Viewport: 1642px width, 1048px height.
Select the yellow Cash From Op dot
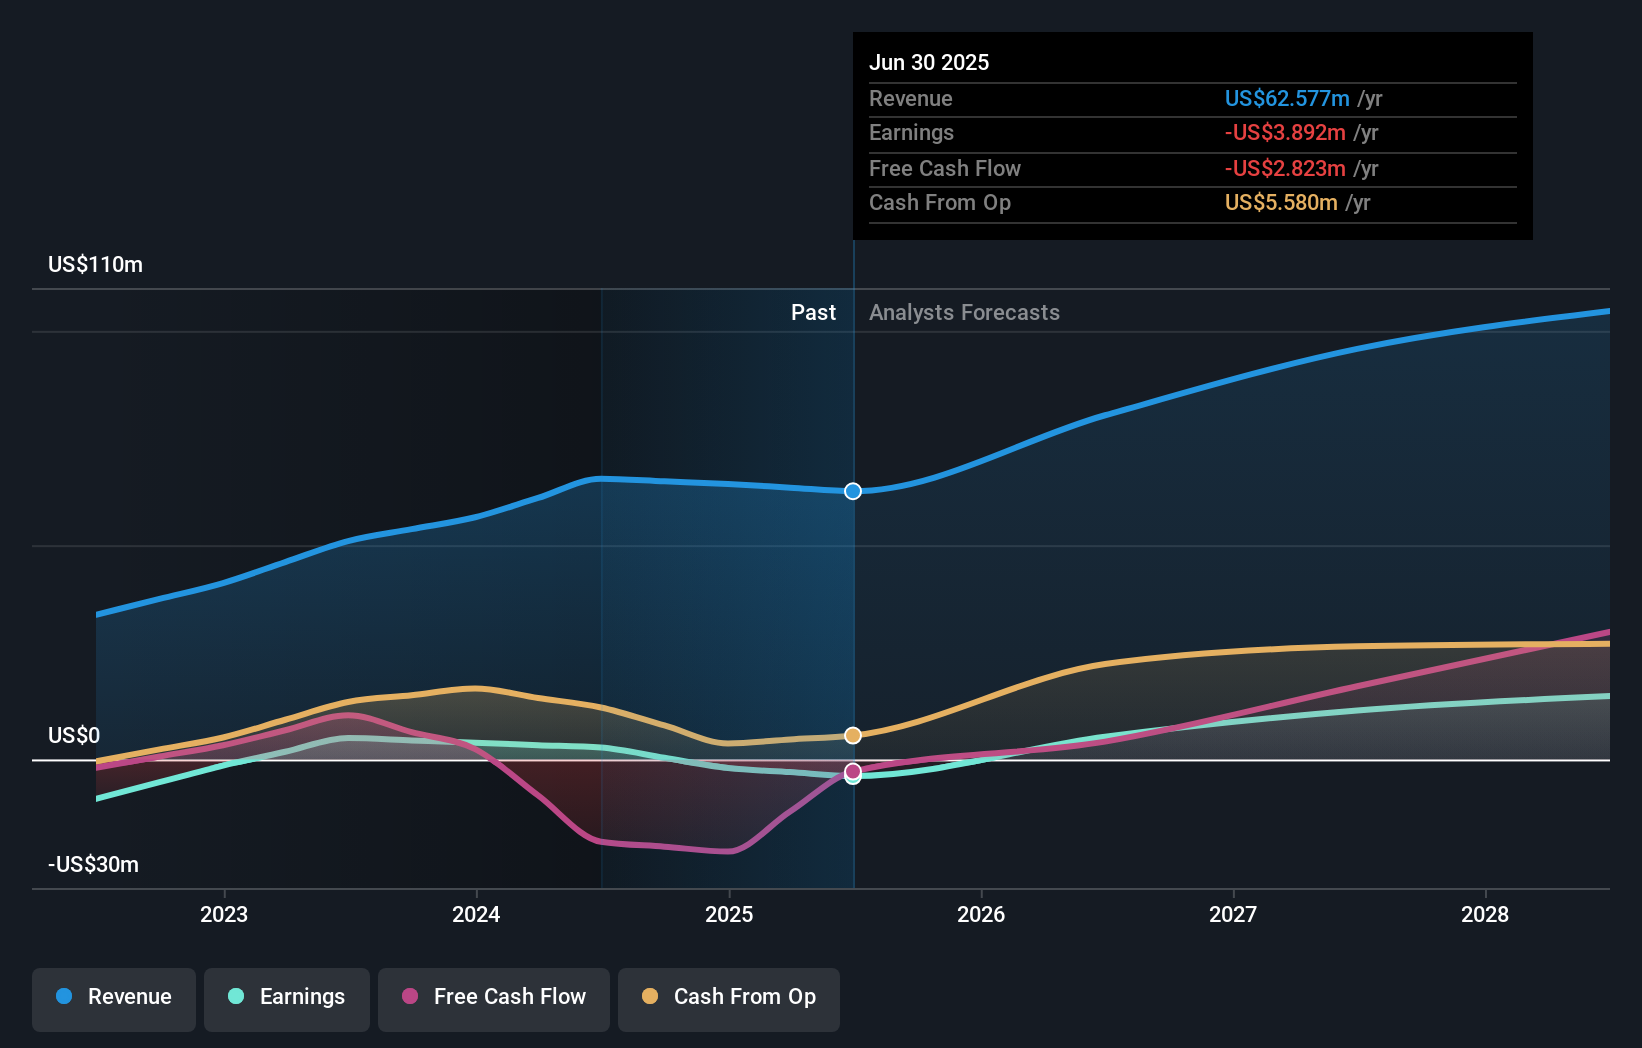pyautogui.click(x=649, y=997)
